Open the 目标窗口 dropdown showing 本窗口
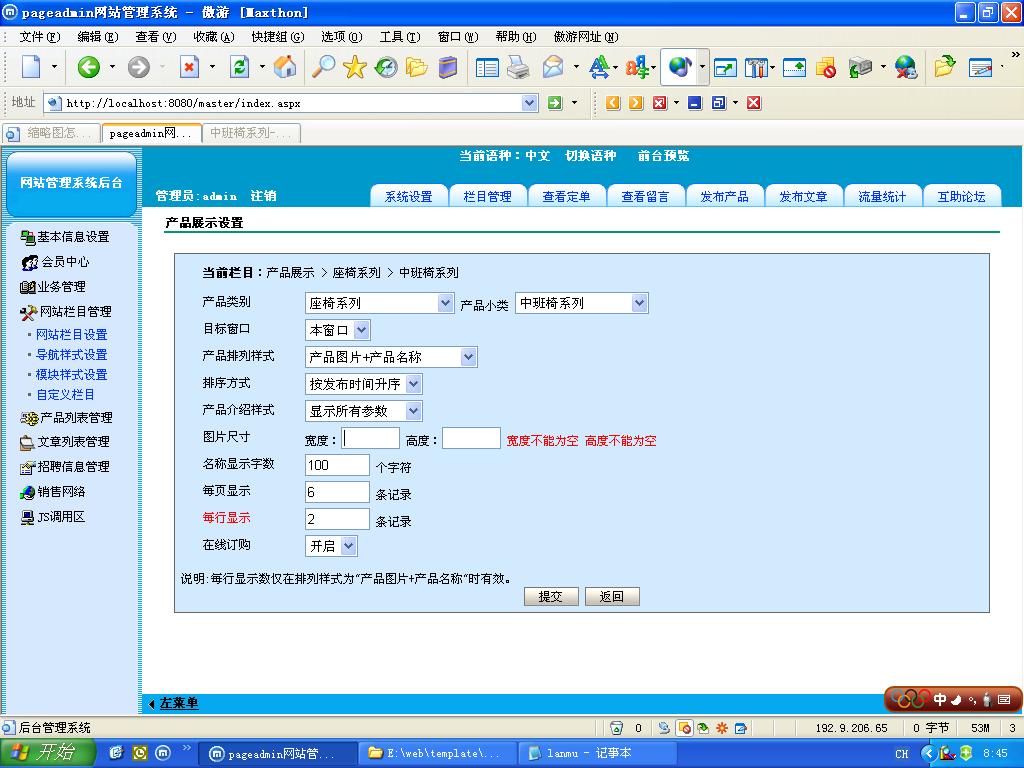The image size is (1024, 768). [338, 330]
